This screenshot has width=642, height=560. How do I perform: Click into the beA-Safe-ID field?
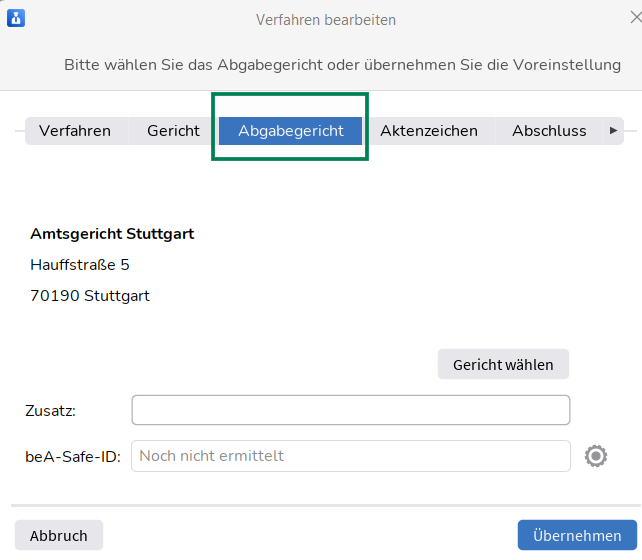[350, 456]
